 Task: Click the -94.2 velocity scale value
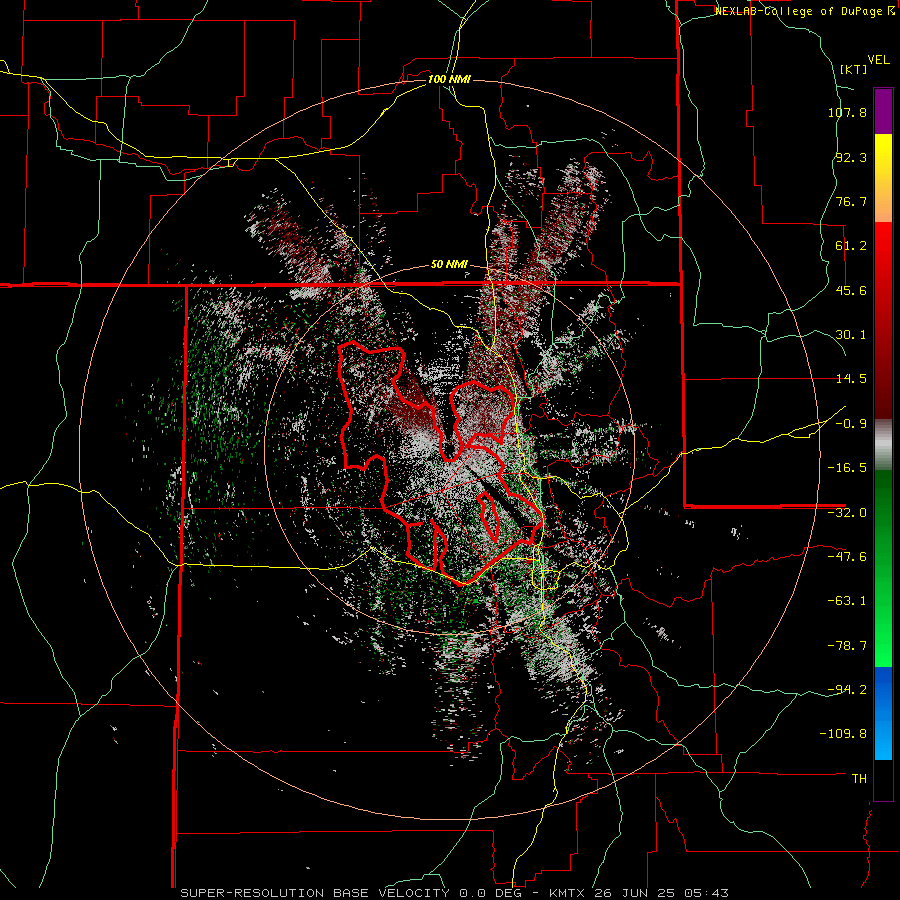(x=847, y=690)
